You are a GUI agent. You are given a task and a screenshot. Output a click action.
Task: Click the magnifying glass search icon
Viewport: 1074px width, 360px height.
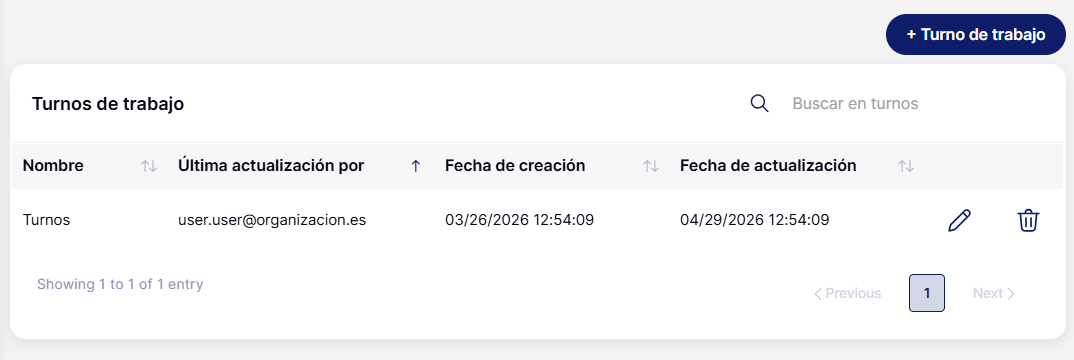pos(760,104)
